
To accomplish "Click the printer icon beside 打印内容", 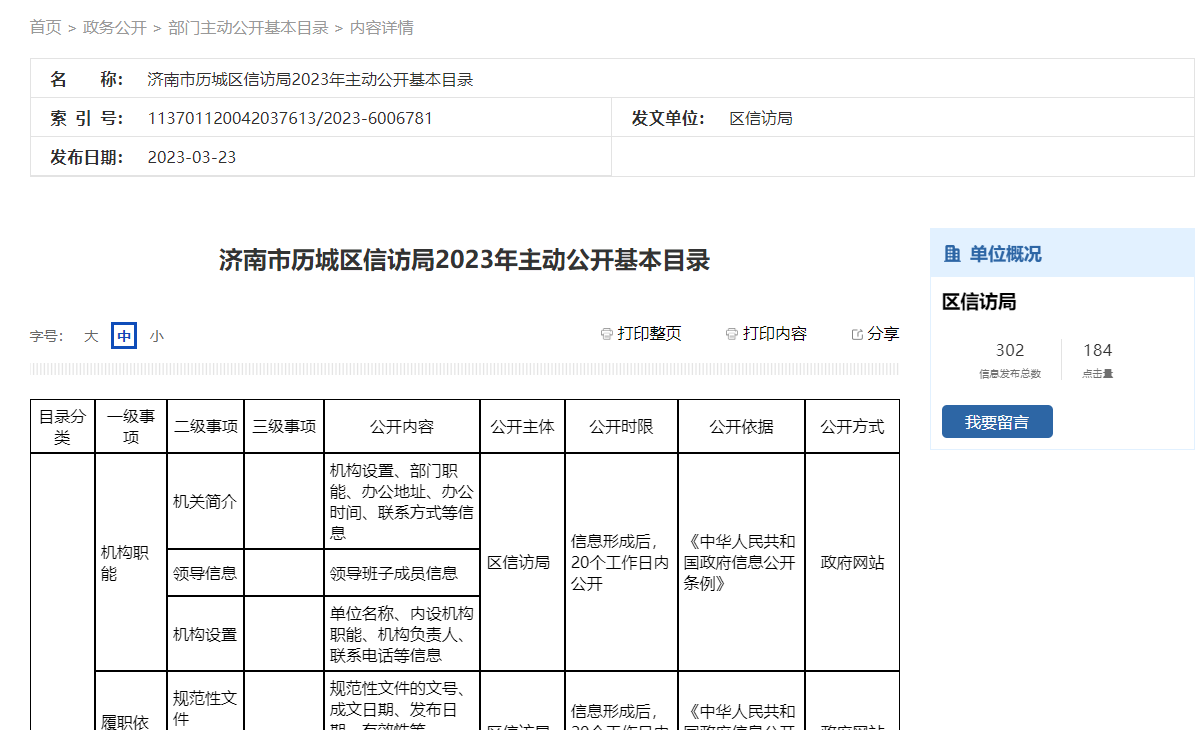I will tap(732, 334).
